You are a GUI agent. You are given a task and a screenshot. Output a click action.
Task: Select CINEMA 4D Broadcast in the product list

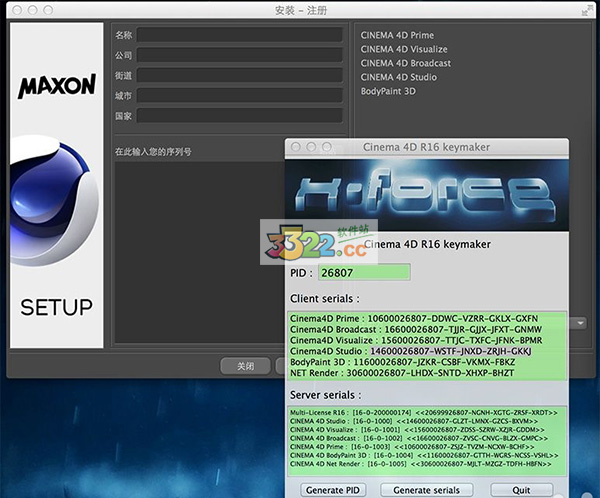point(406,63)
